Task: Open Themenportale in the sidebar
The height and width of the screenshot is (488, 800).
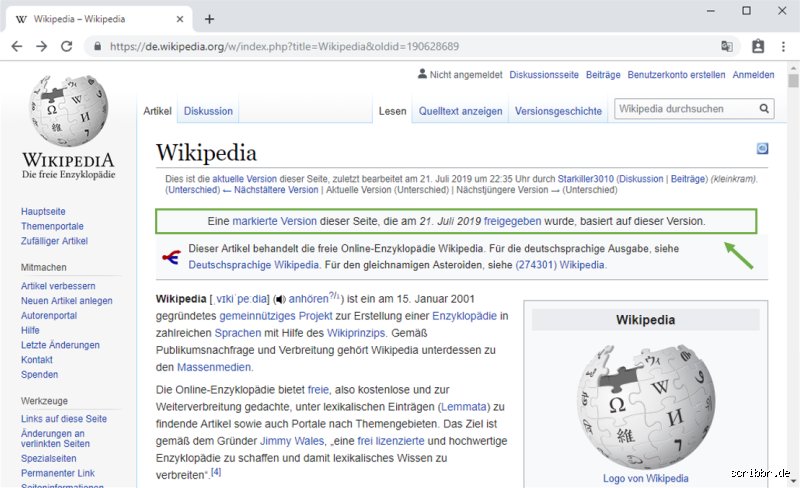Action: pos(52,226)
